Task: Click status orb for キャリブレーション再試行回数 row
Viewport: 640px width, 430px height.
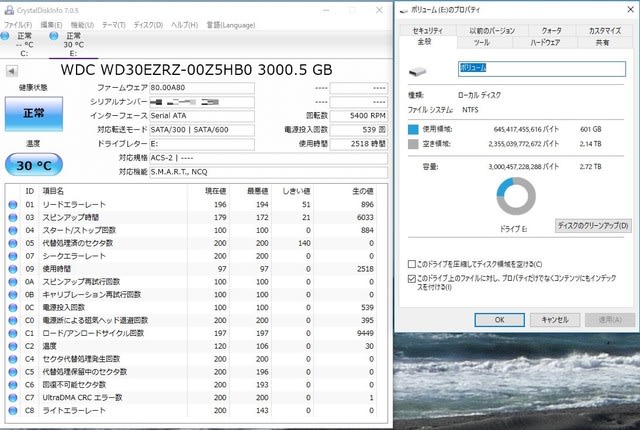Action: (13, 295)
